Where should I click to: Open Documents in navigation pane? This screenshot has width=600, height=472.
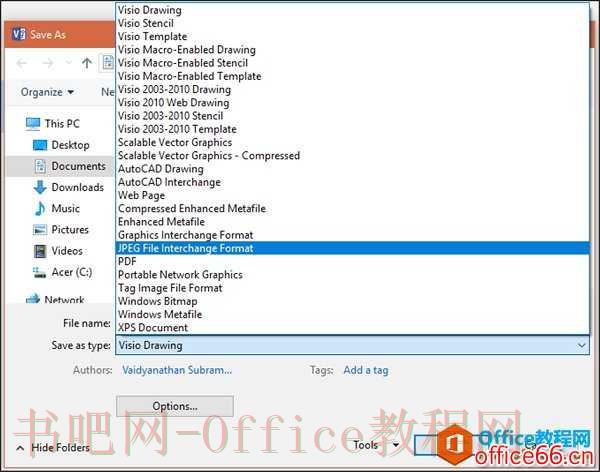(78, 166)
